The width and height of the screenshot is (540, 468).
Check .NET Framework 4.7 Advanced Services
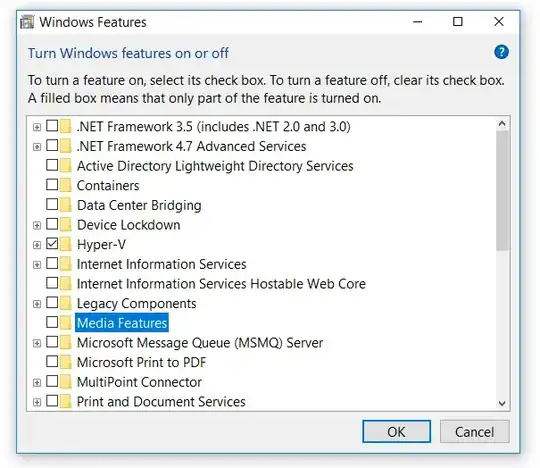click(52, 145)
